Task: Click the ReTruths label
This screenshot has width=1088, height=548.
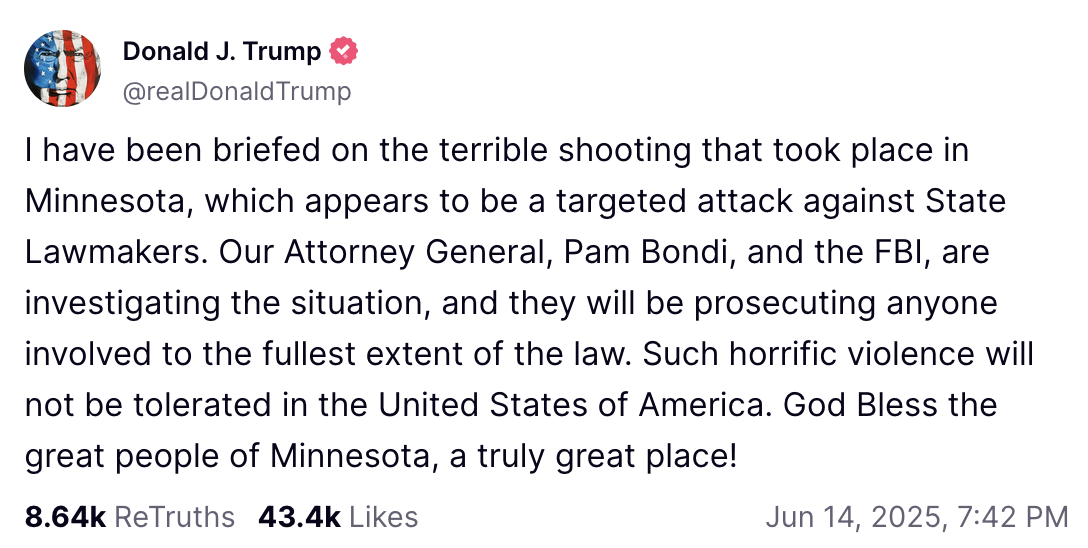Action: (174, 517)
